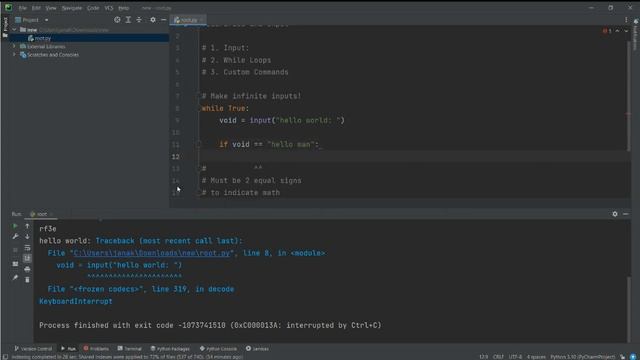Open Python Console tool window

click(x=218, y=349)
